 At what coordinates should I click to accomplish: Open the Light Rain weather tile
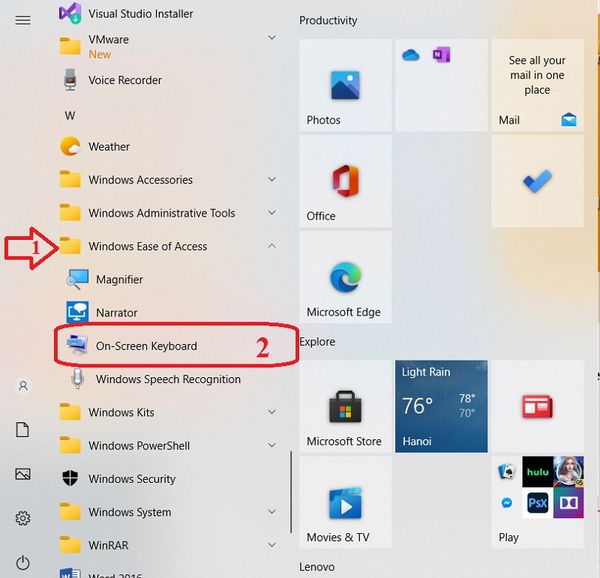click(x=441, y=406)
